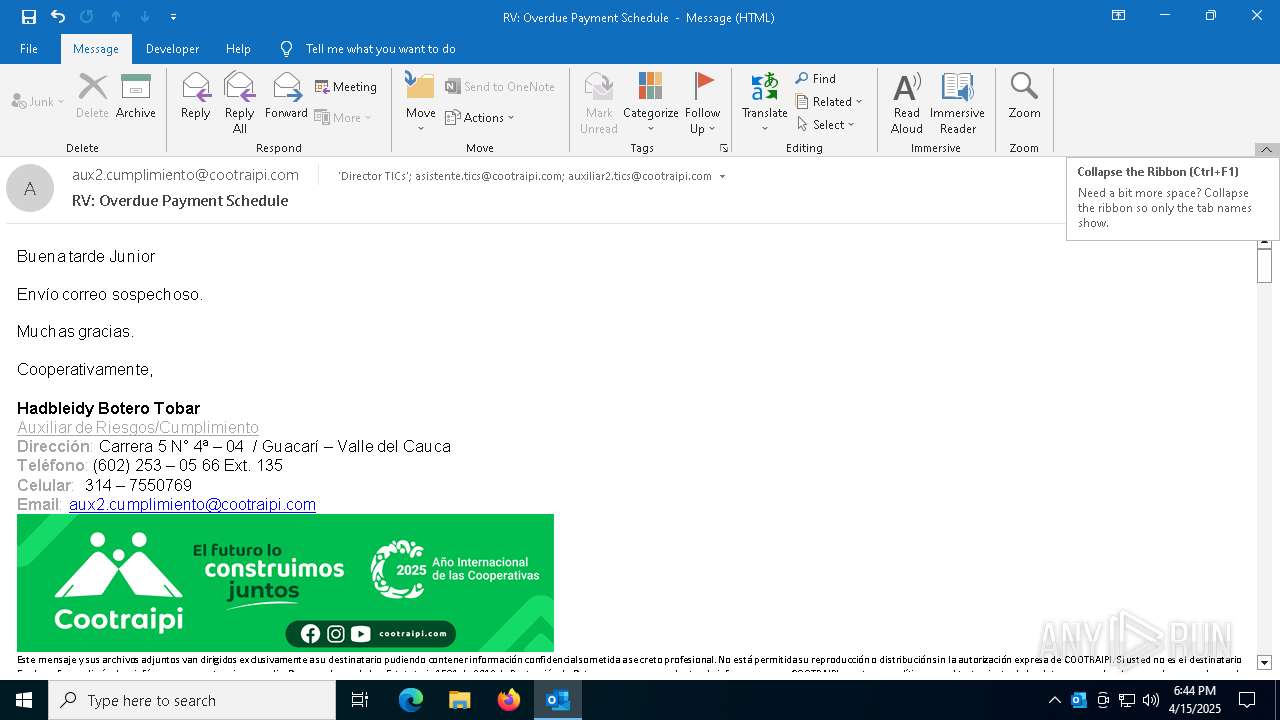Start Read Aloud

tap(907, 103)
